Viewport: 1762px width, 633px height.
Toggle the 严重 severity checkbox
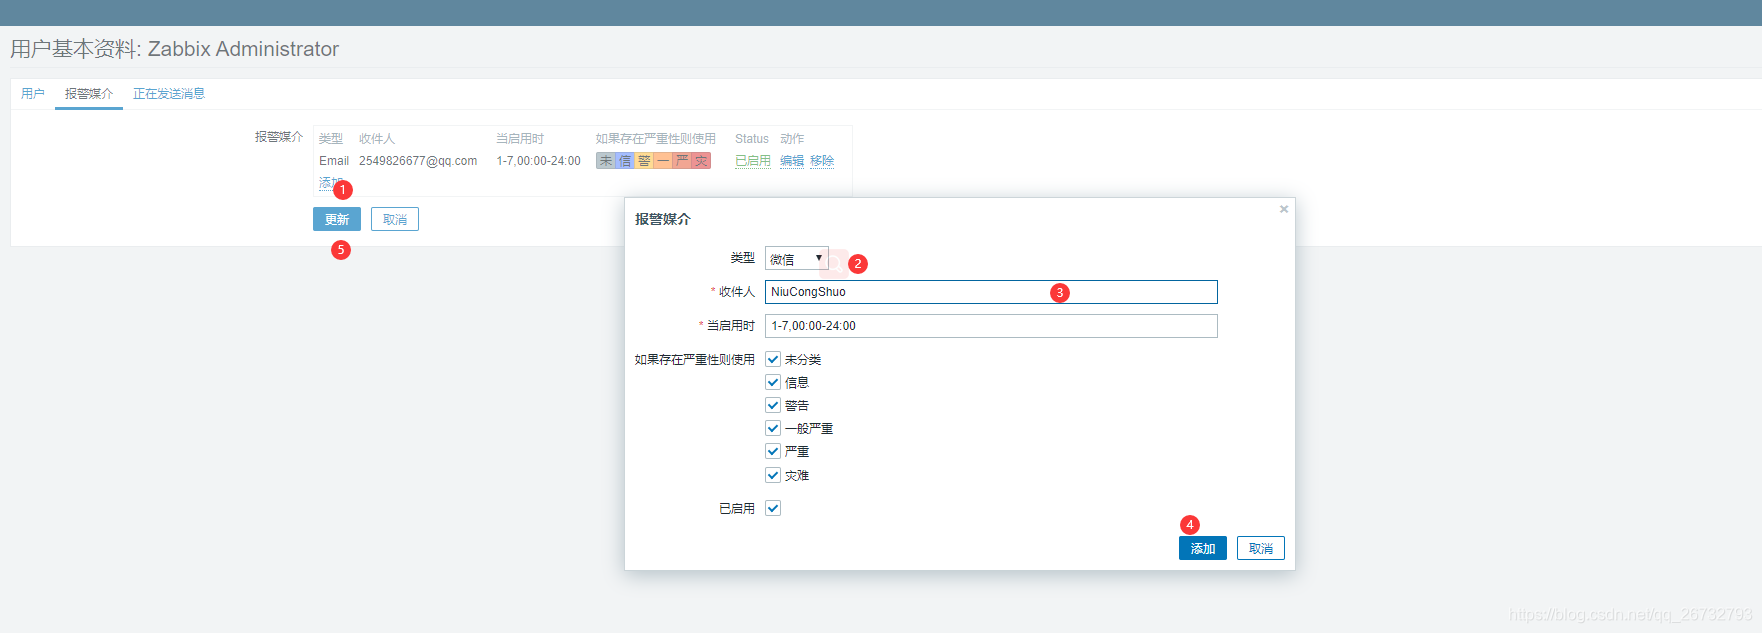click(773, 451)
